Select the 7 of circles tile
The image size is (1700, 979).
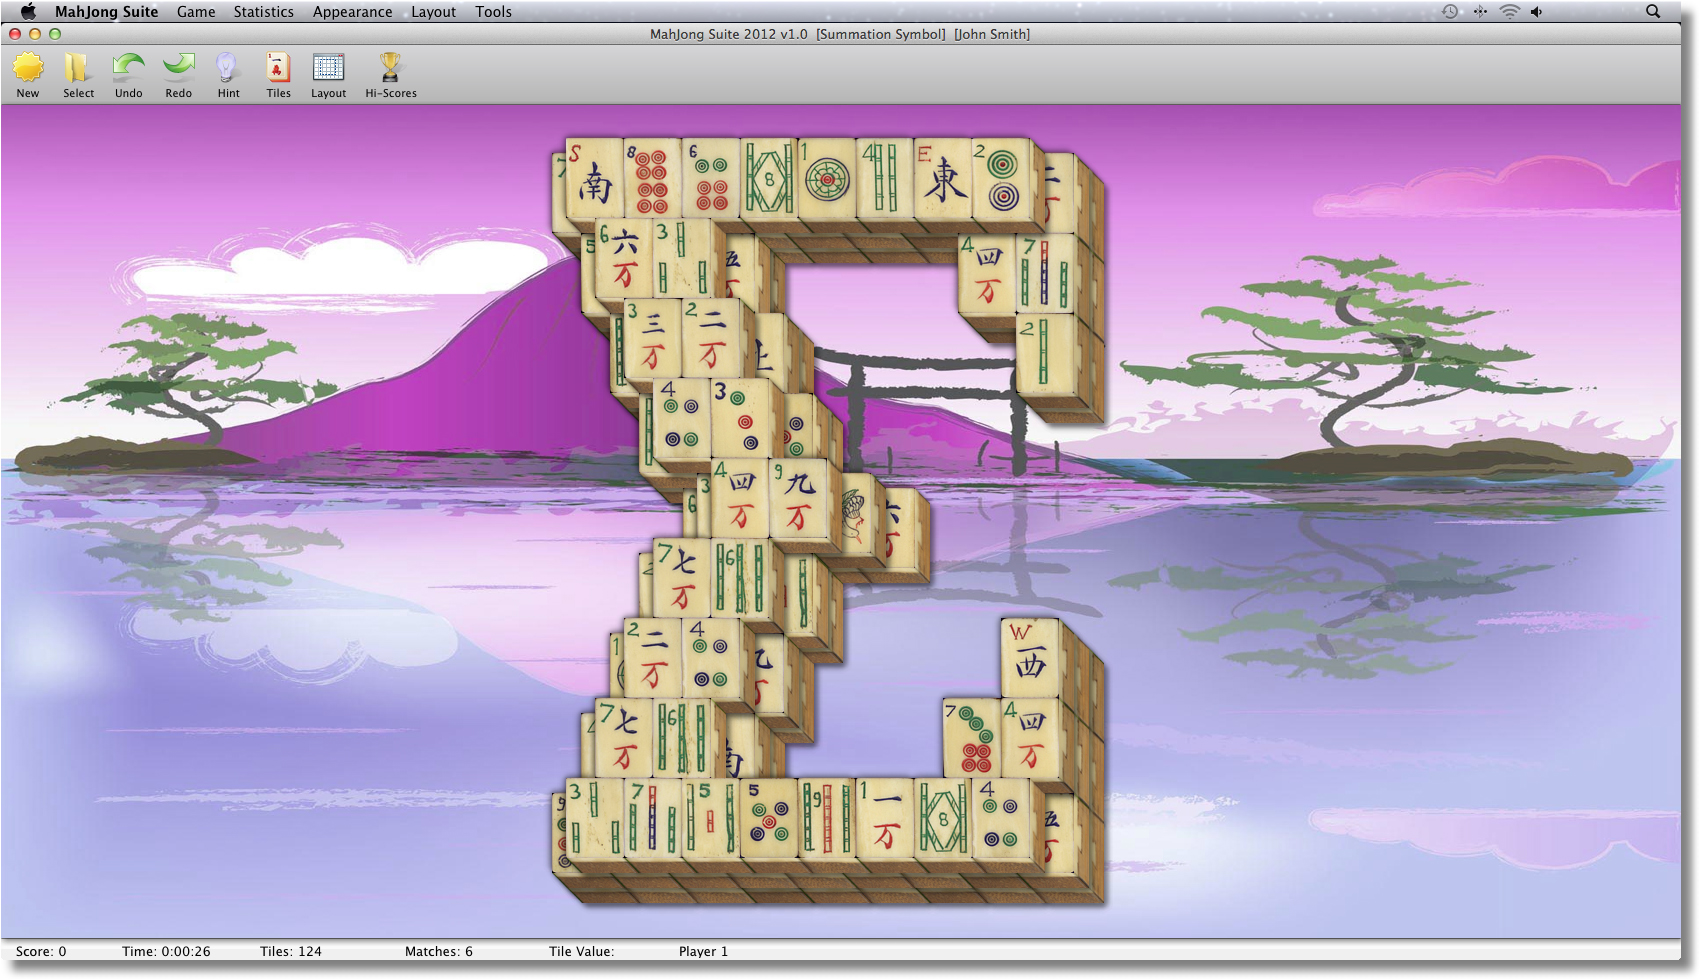coord(972,738)
